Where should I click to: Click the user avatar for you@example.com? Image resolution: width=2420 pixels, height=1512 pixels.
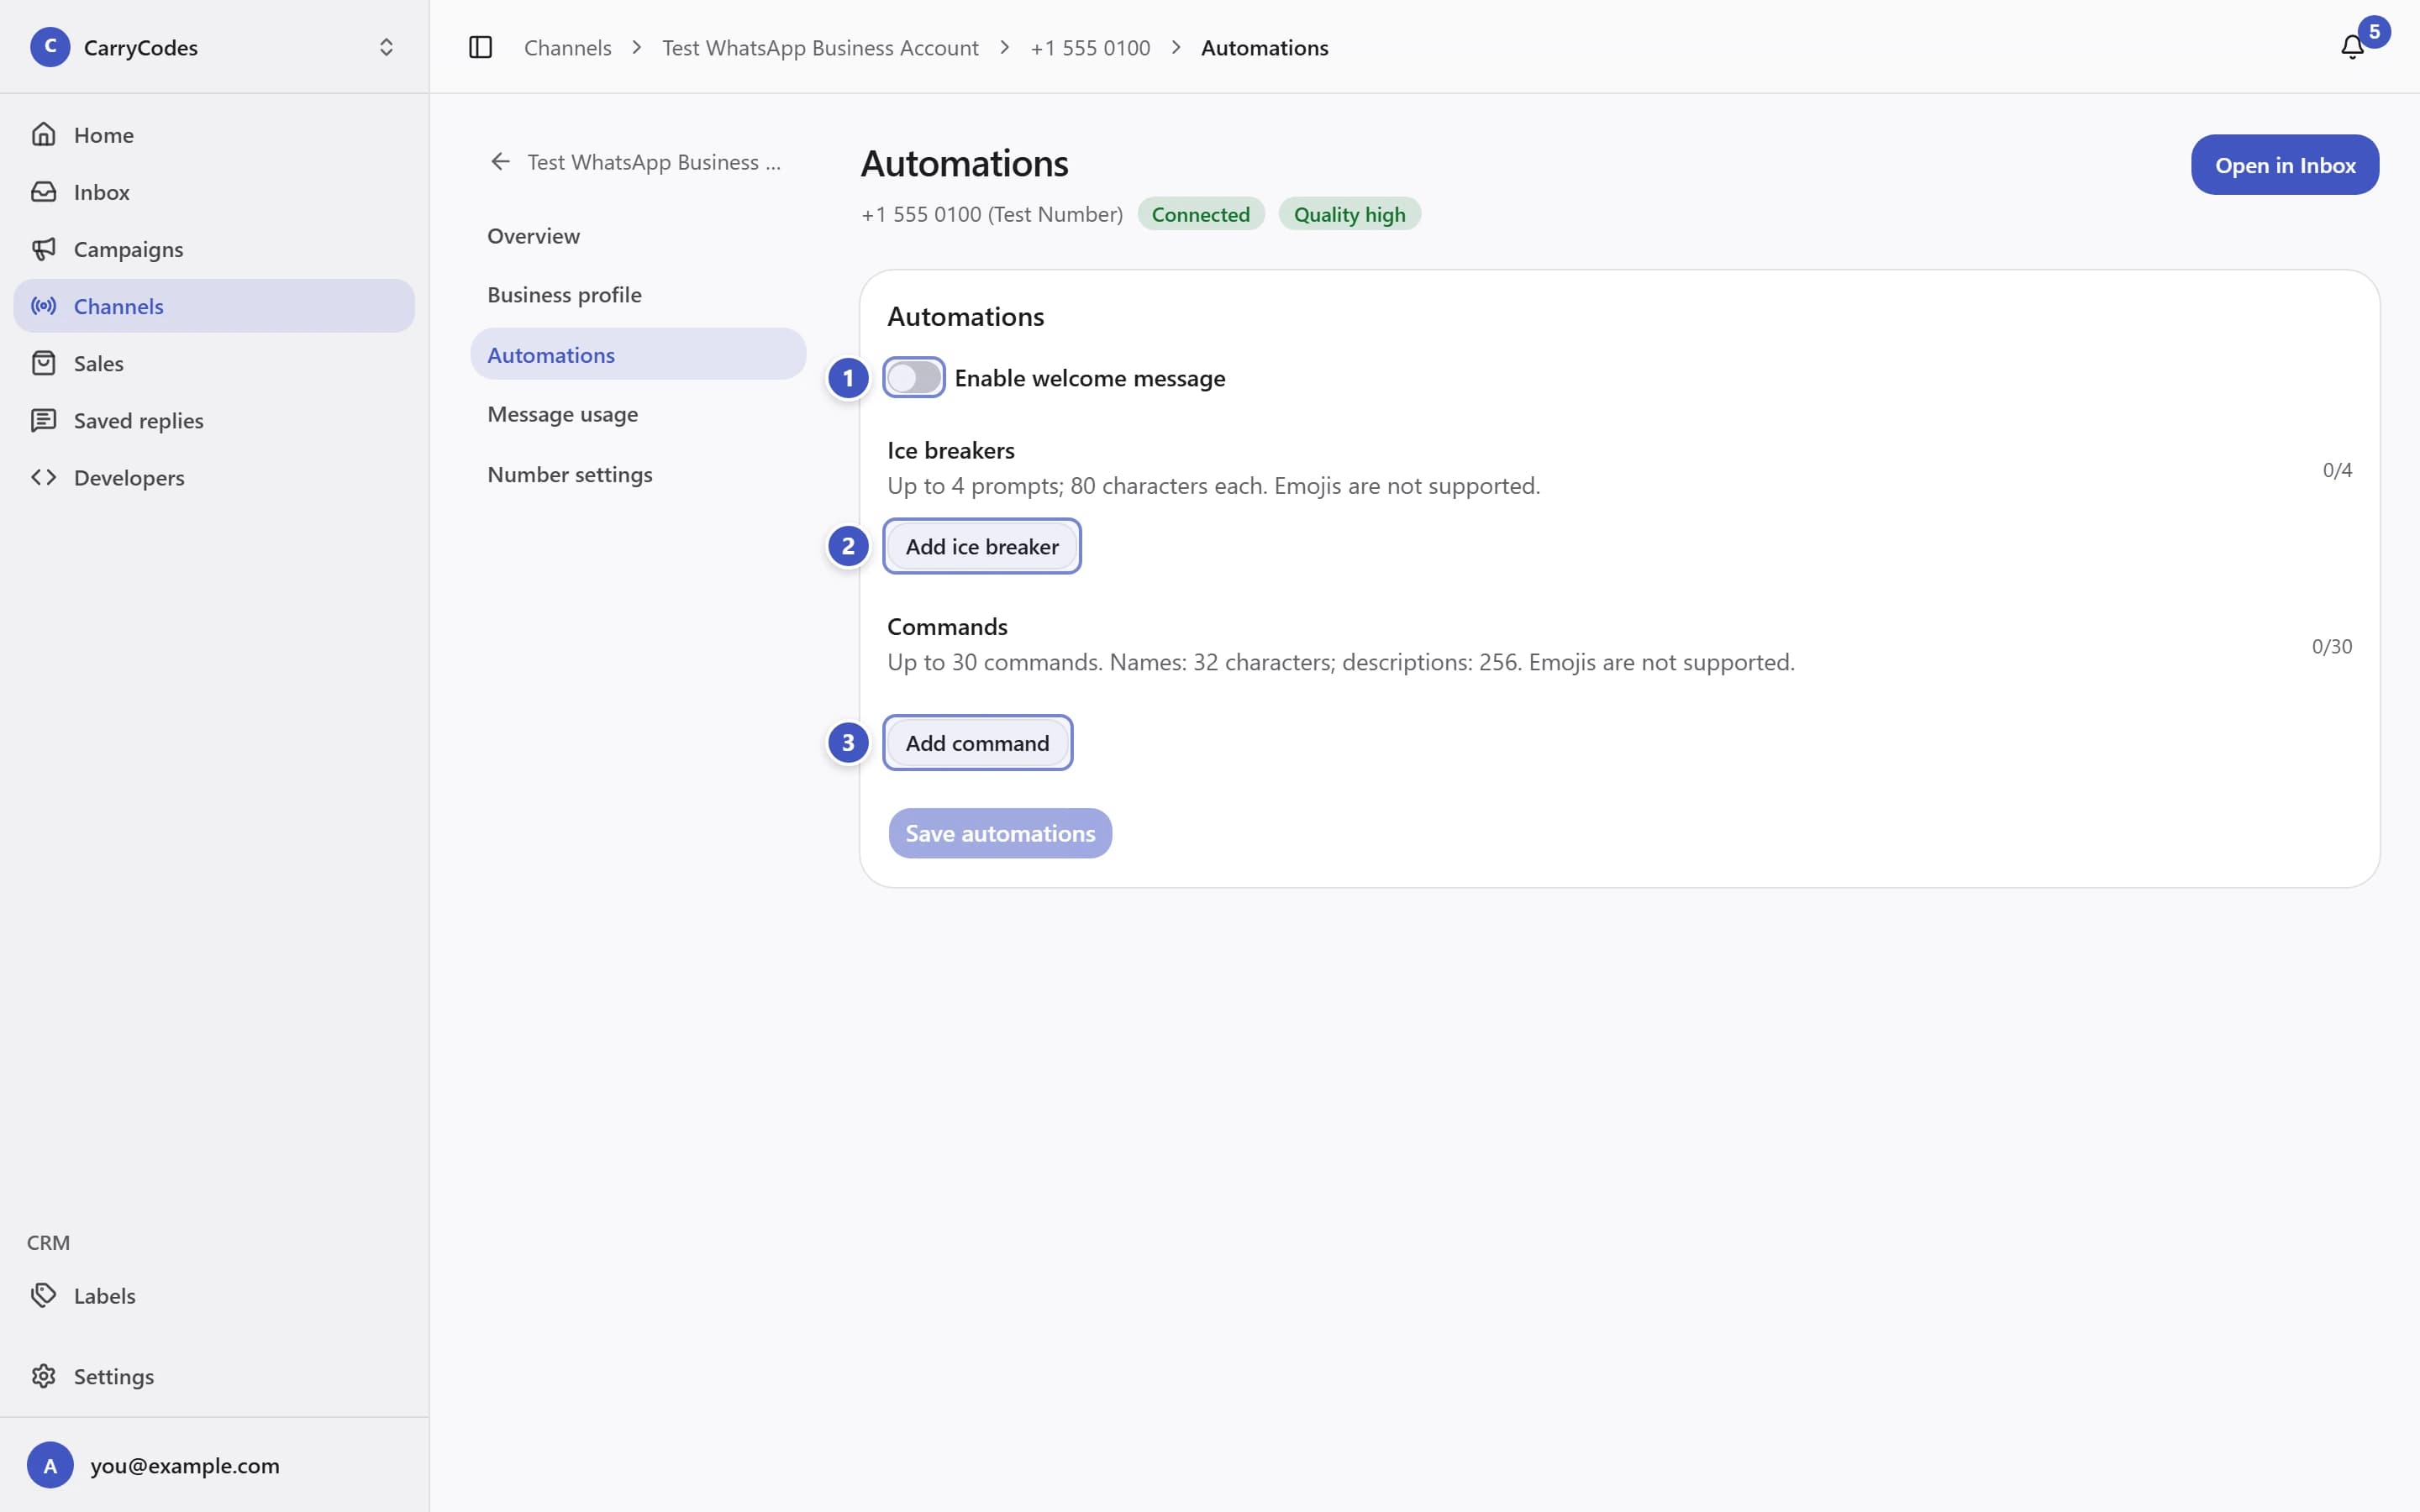(x=50, y=1465)
